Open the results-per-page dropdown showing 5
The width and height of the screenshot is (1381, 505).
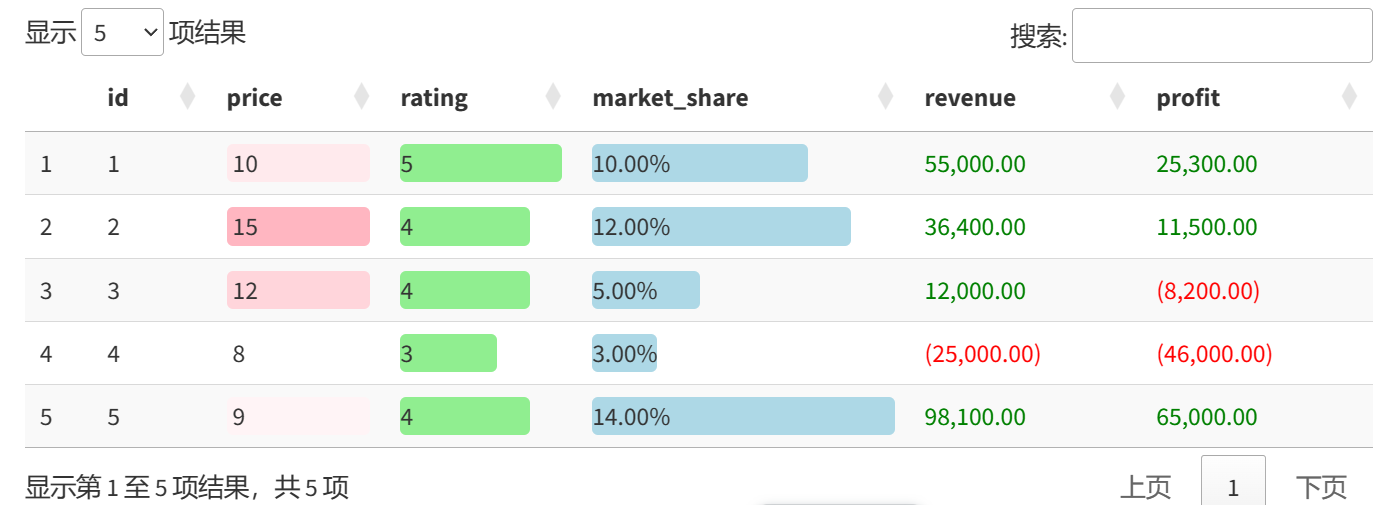[x=122, y=33]
